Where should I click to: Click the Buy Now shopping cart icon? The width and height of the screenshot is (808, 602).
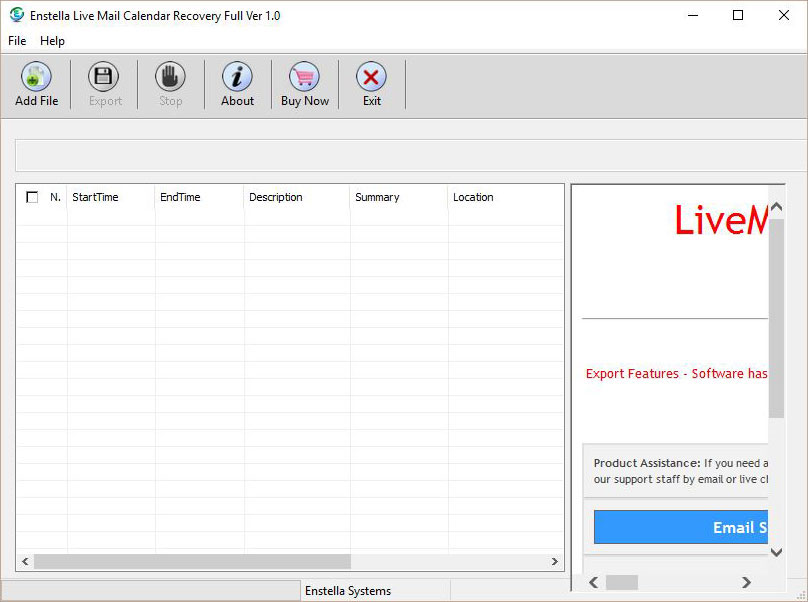pos(304,77)
